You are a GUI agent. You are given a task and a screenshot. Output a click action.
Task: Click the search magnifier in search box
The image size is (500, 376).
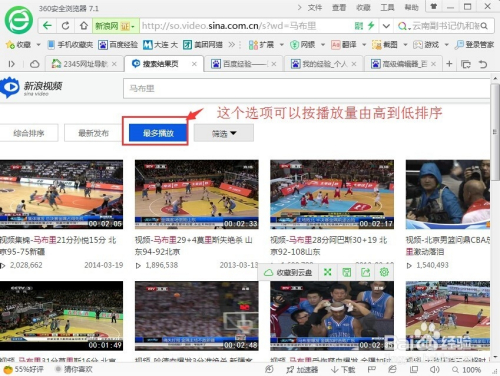click(x=484, y=26)
